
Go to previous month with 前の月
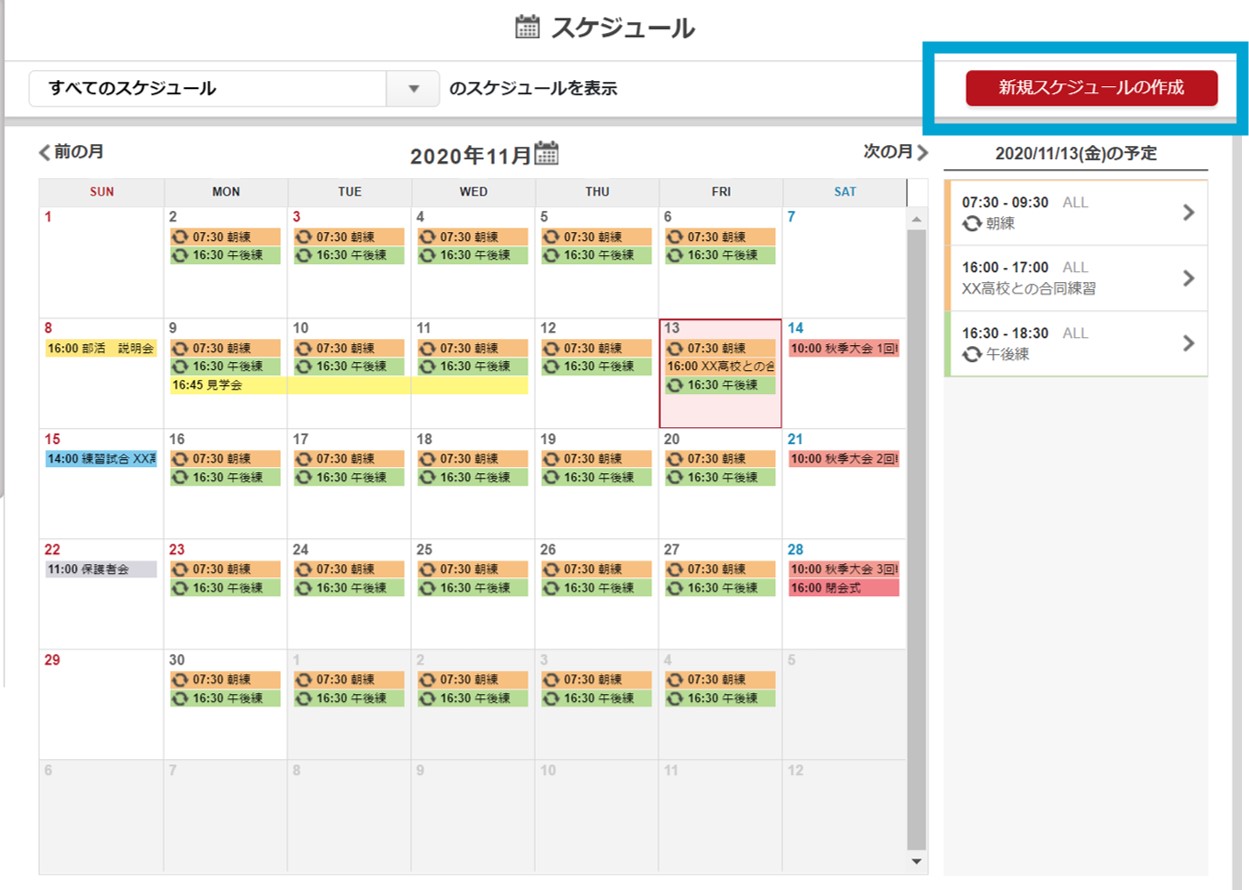[71, 152]
